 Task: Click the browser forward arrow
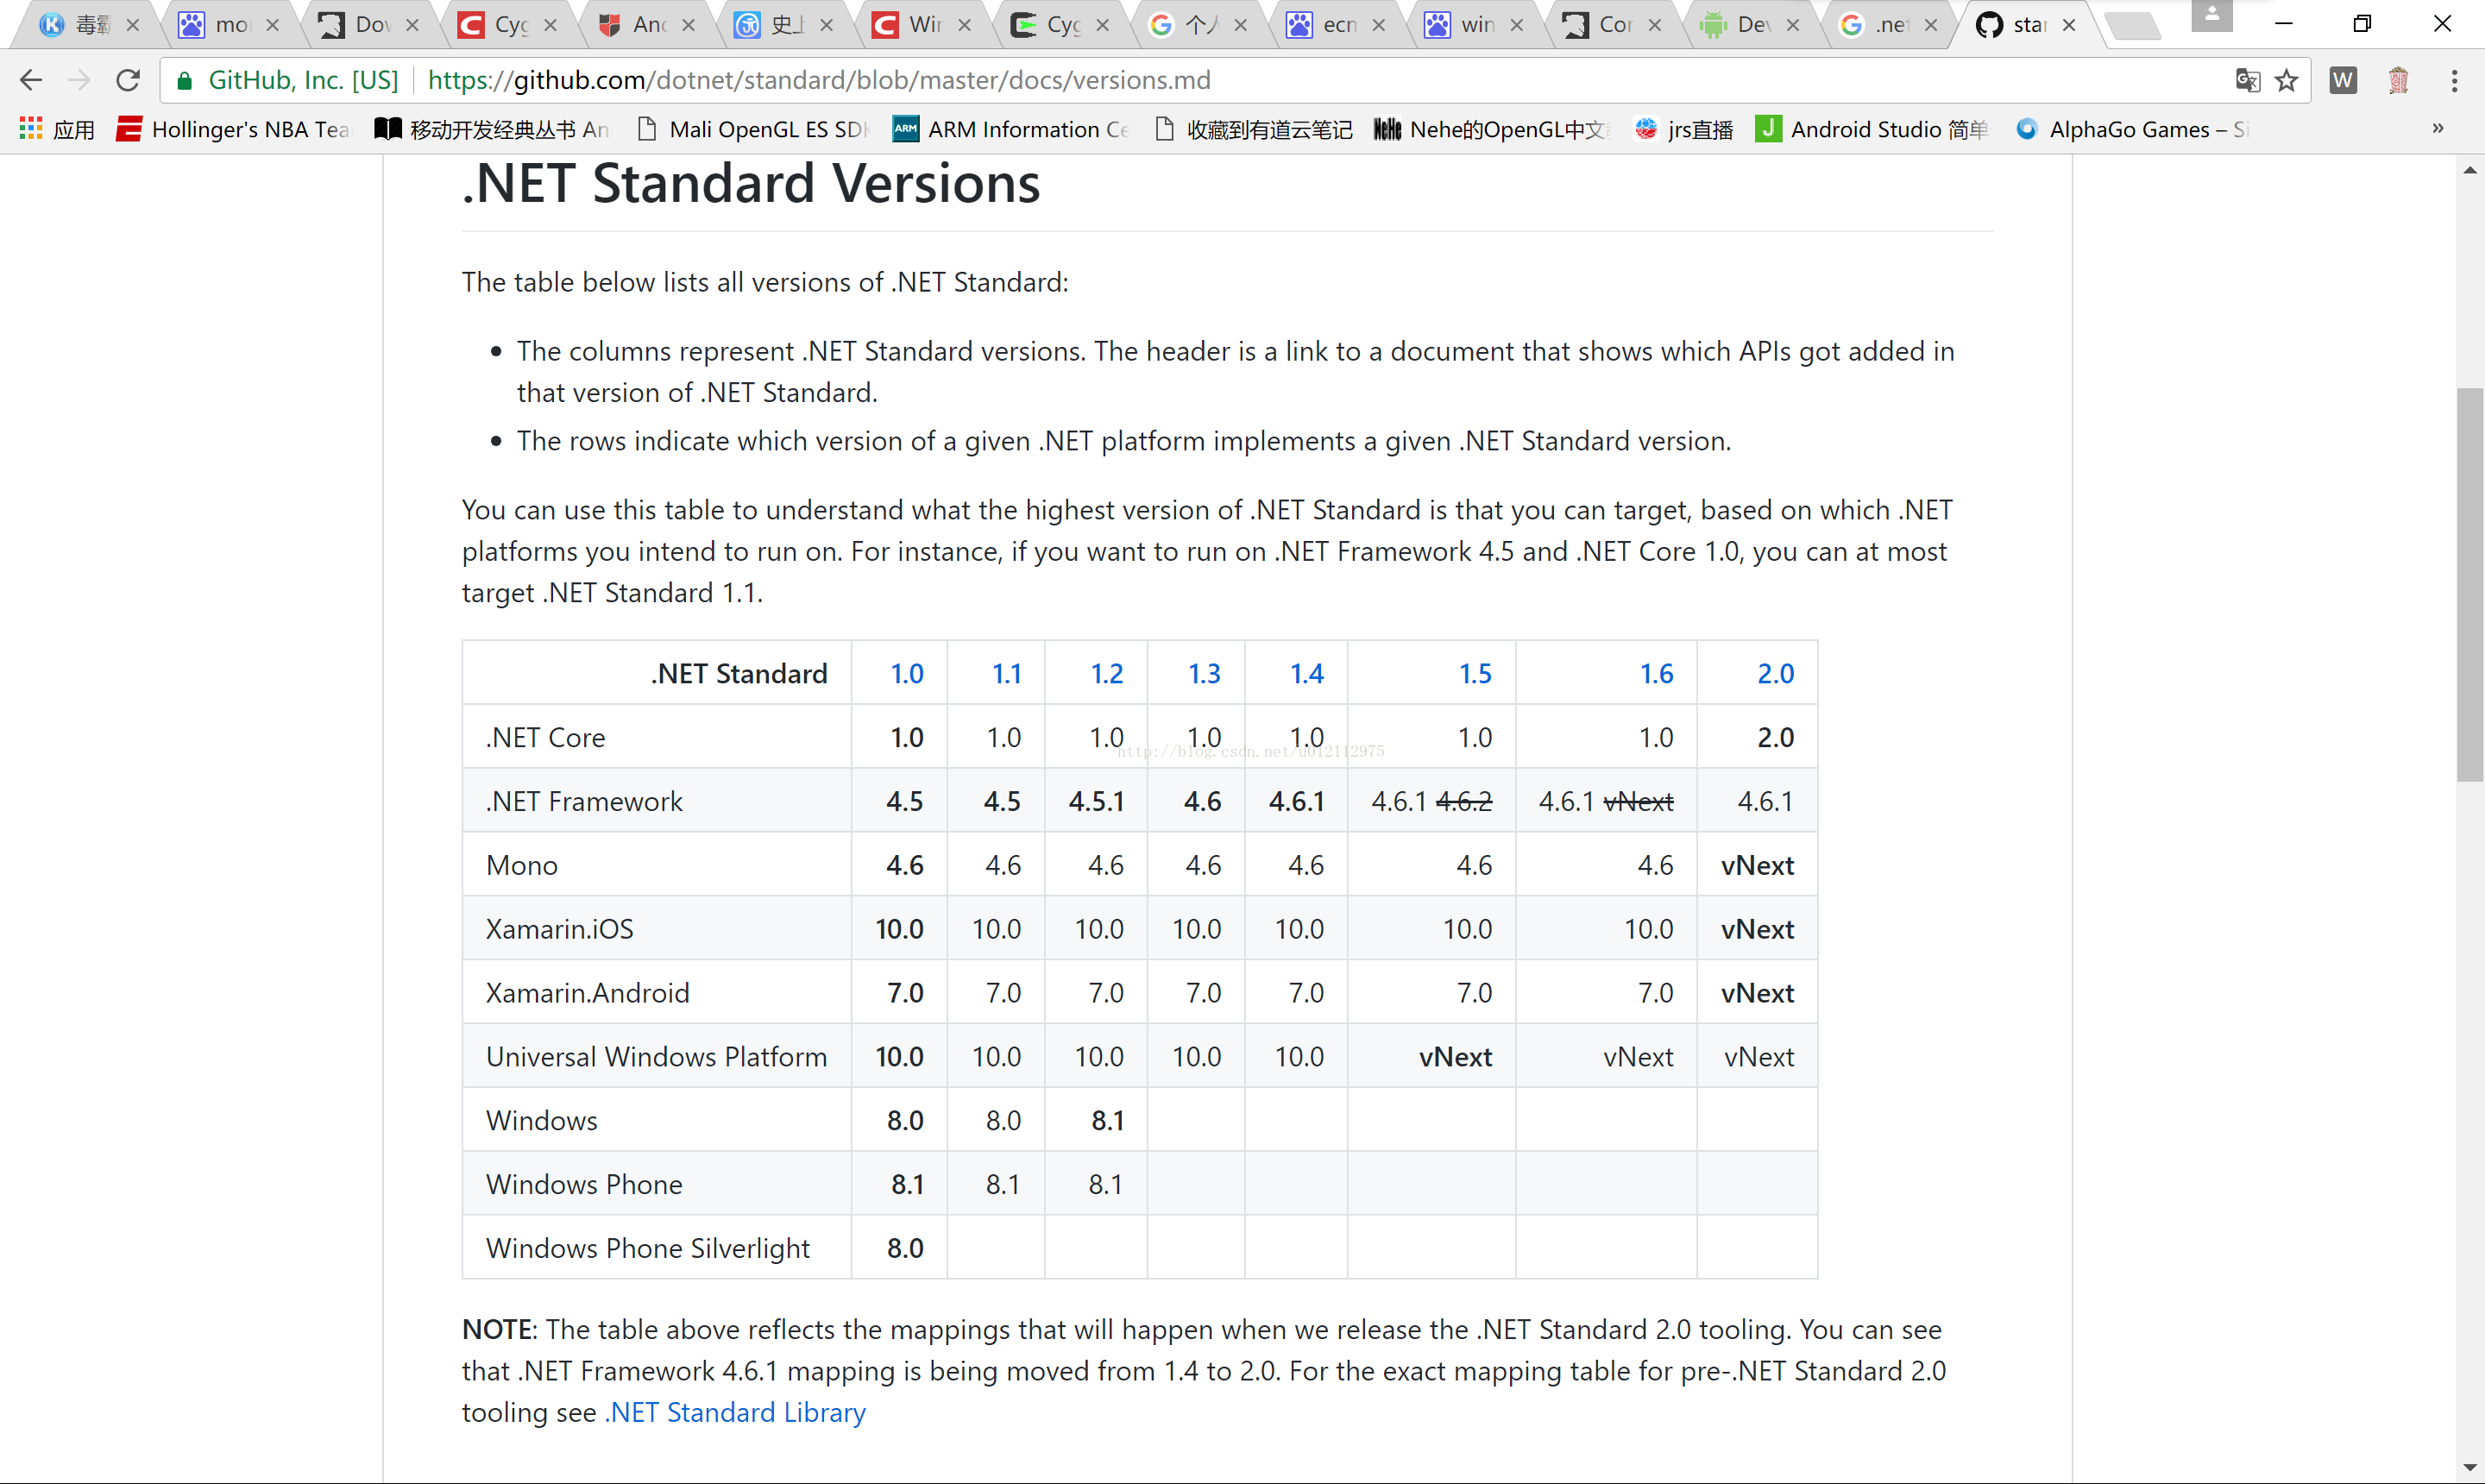(79, 80)
